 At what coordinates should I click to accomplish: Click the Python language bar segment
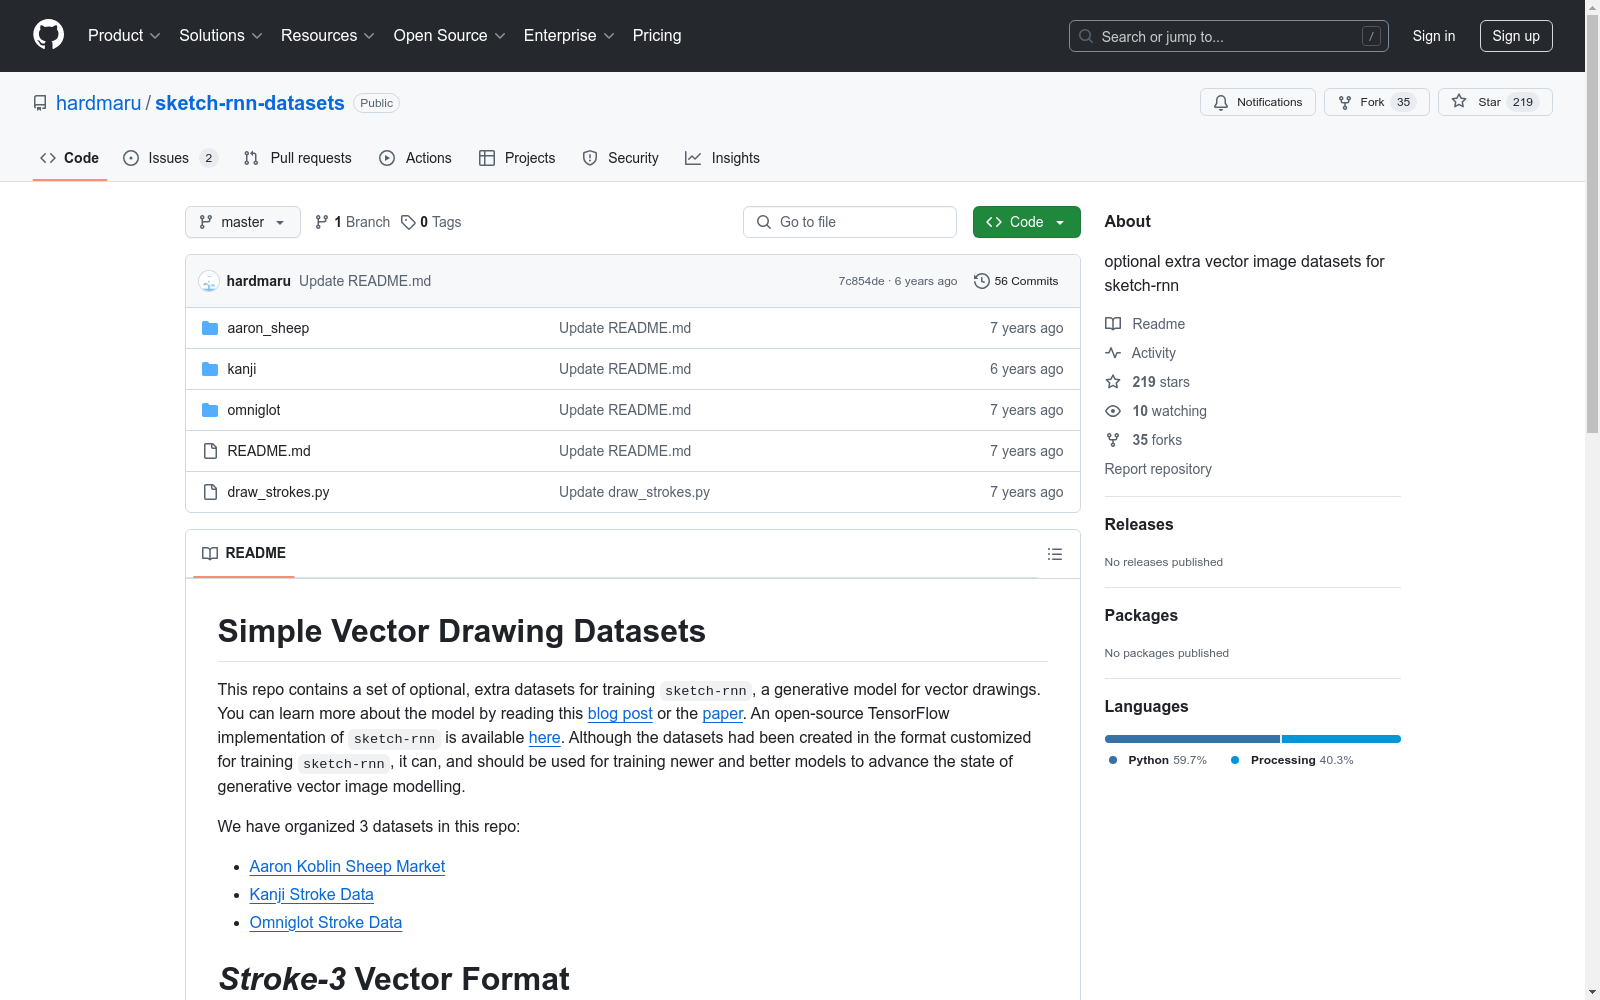(1192, 739)
